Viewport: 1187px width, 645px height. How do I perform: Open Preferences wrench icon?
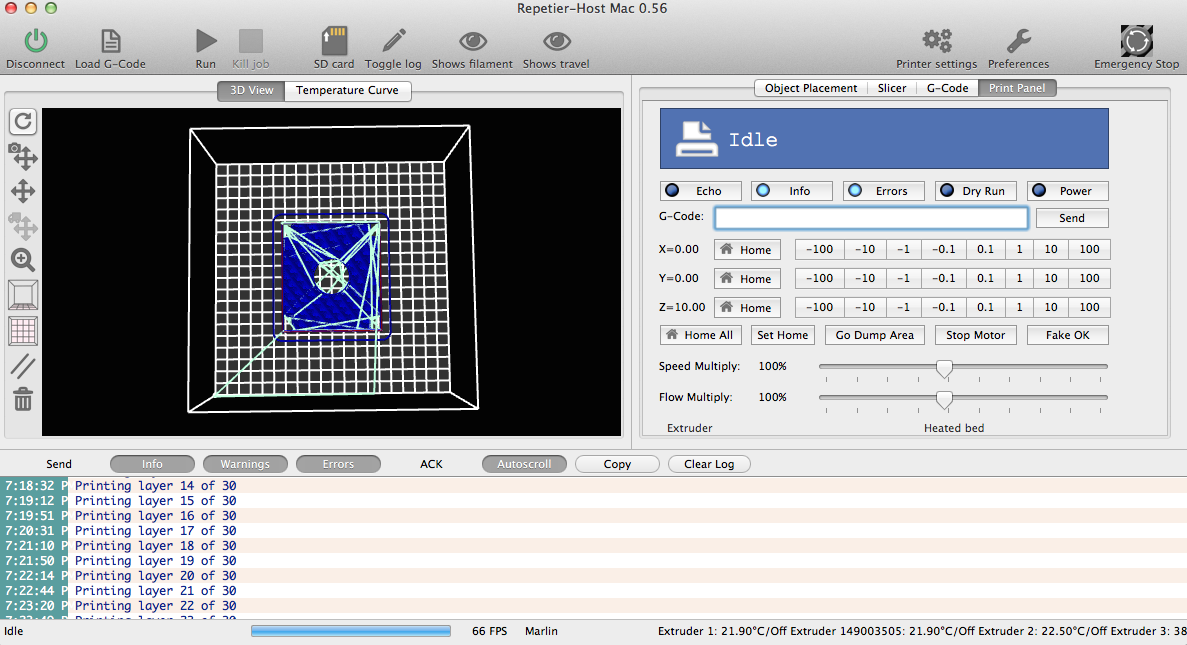click(x=1018, y=41)
